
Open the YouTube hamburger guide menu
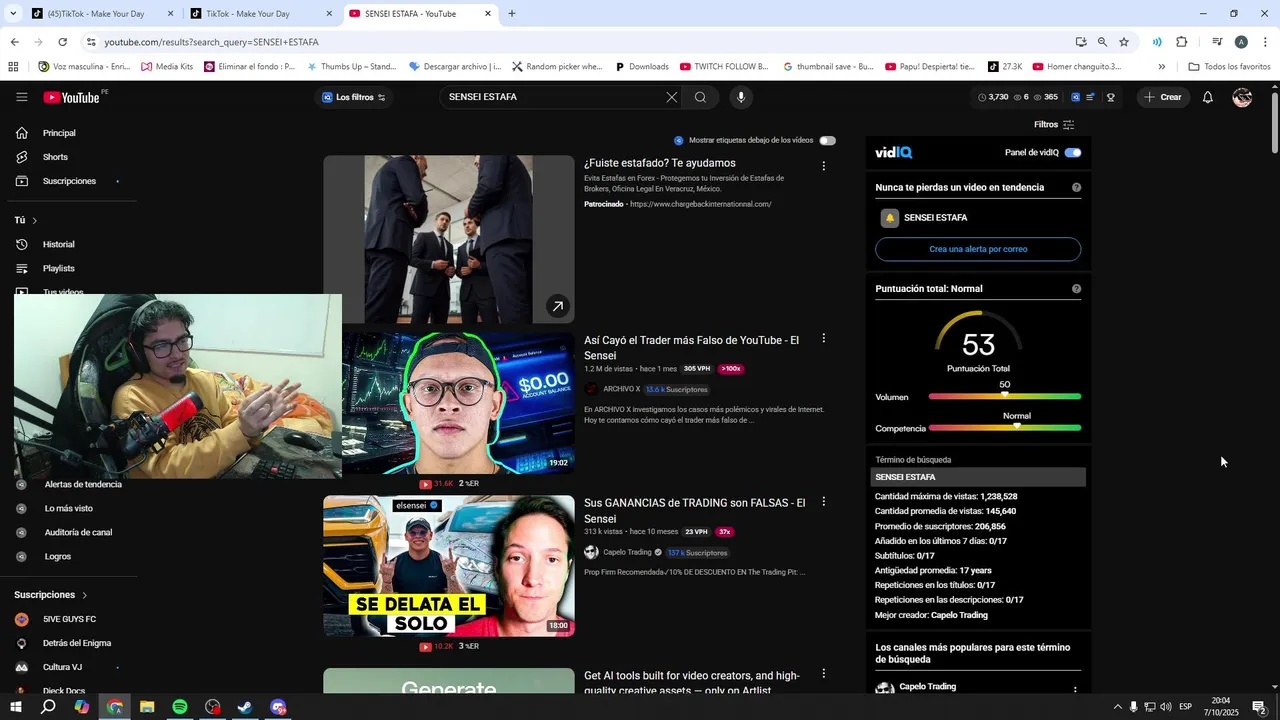coord(22,97)
